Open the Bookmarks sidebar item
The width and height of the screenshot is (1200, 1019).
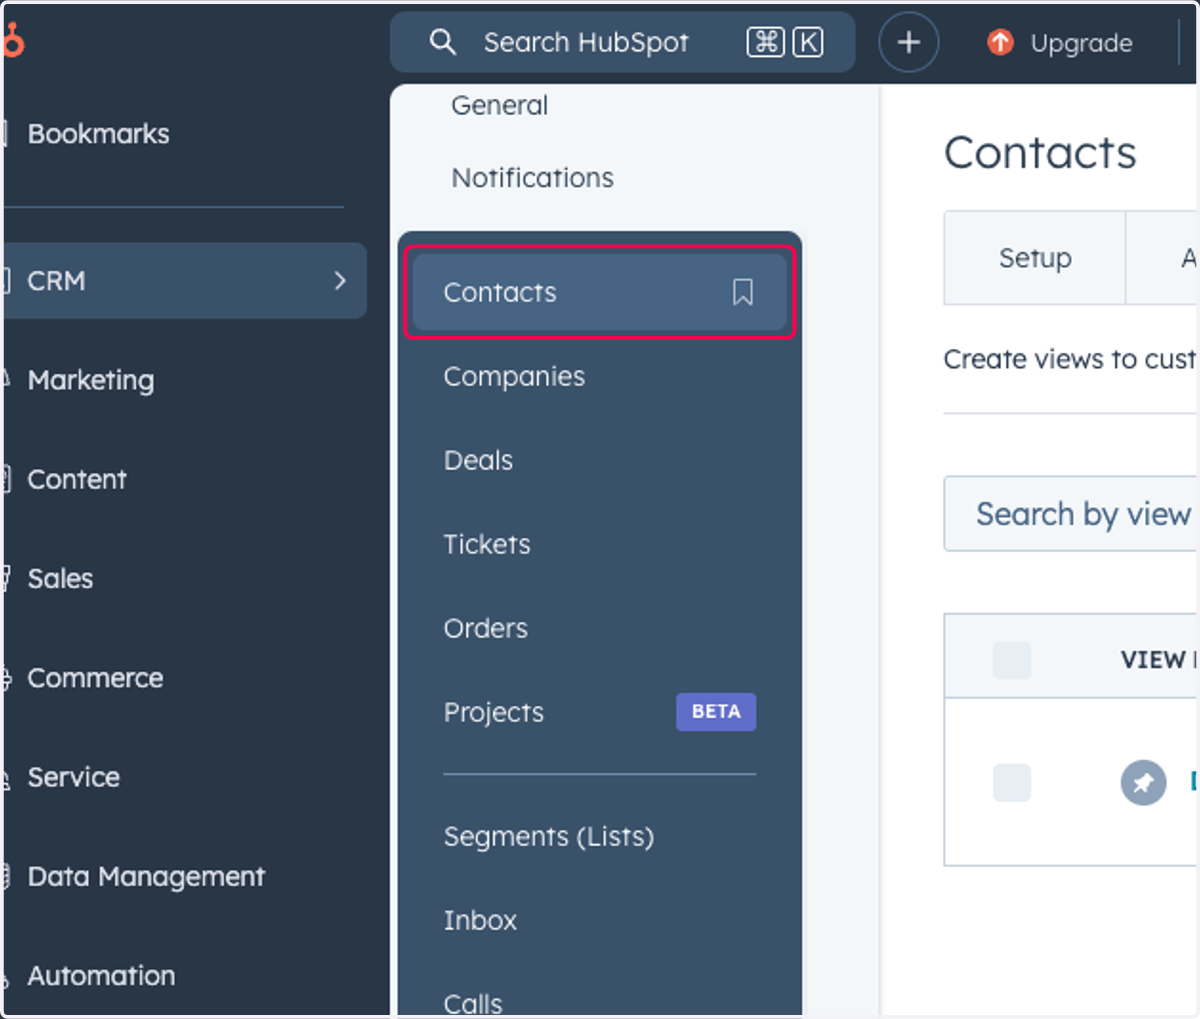(98, 134)
